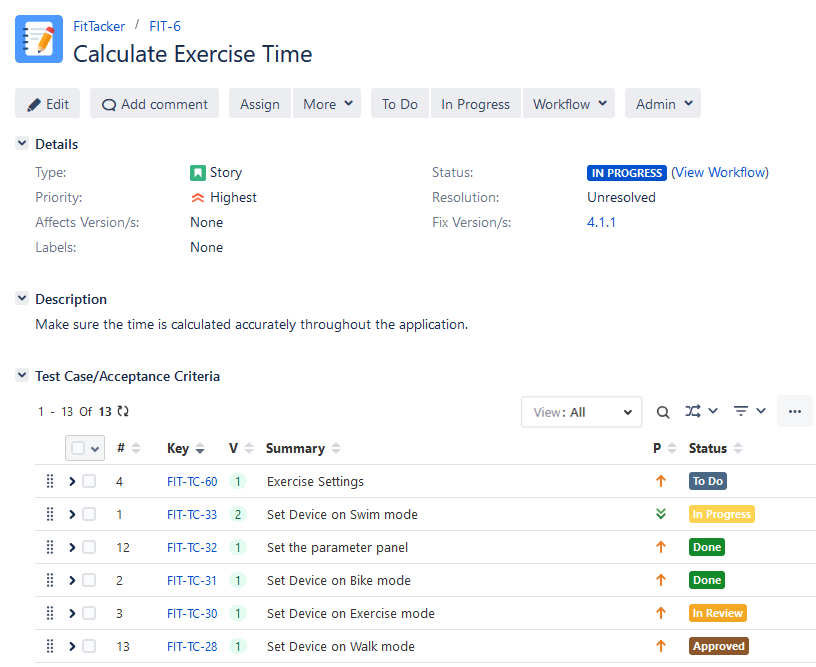
Task: Open the FIT-TC-31 test case key link
Action: pos(192,580)
